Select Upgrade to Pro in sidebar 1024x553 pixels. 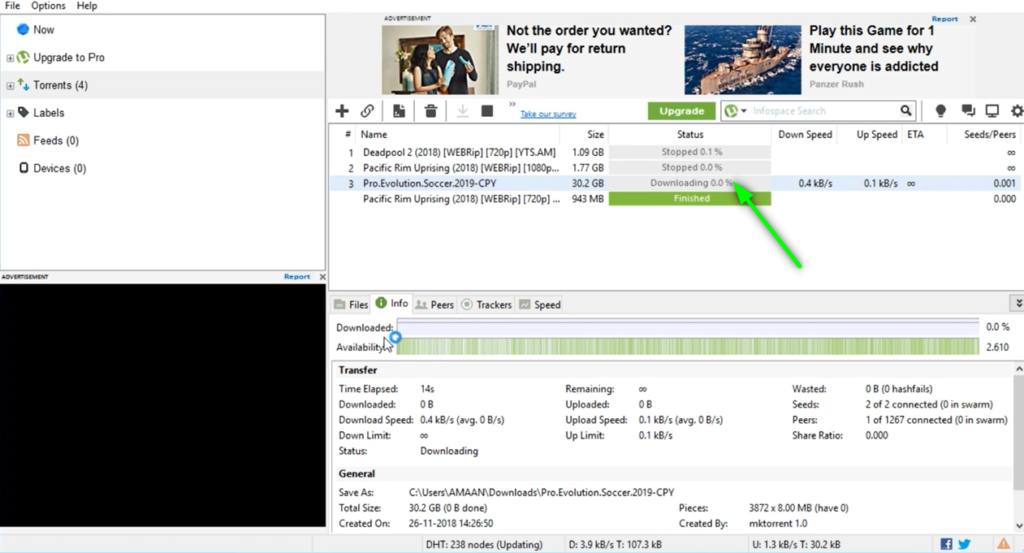[69, 57]
